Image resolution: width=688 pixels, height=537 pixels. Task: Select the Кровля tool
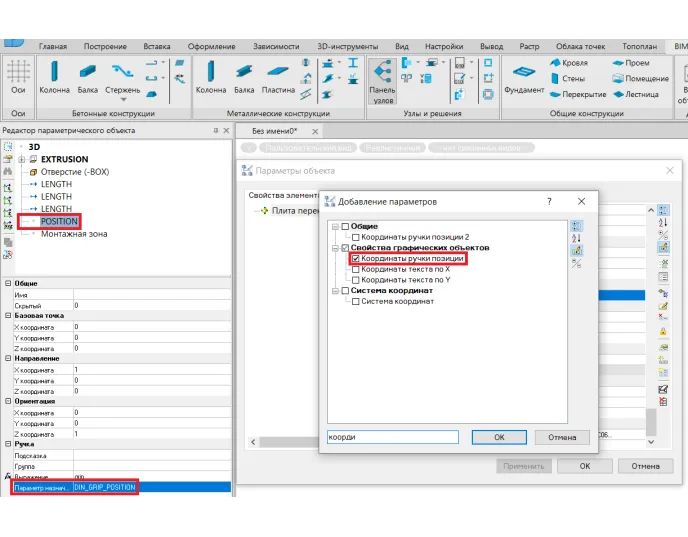569,63
